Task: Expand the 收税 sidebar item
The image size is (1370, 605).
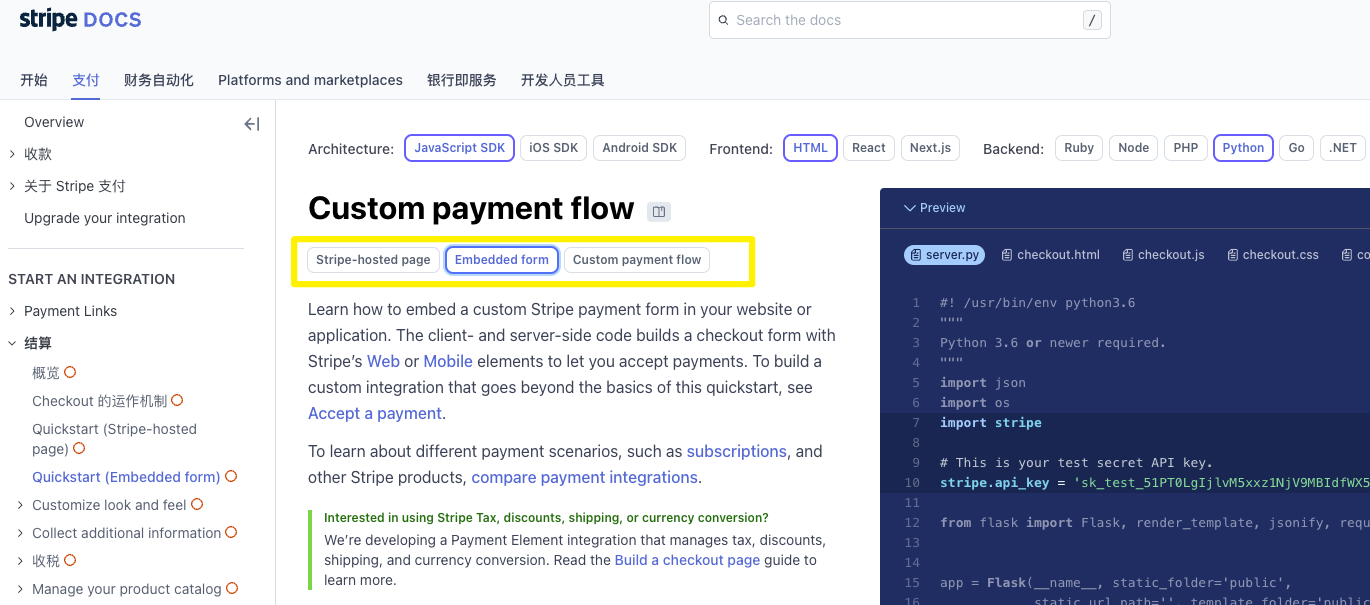Action: (x=20, y=561)
